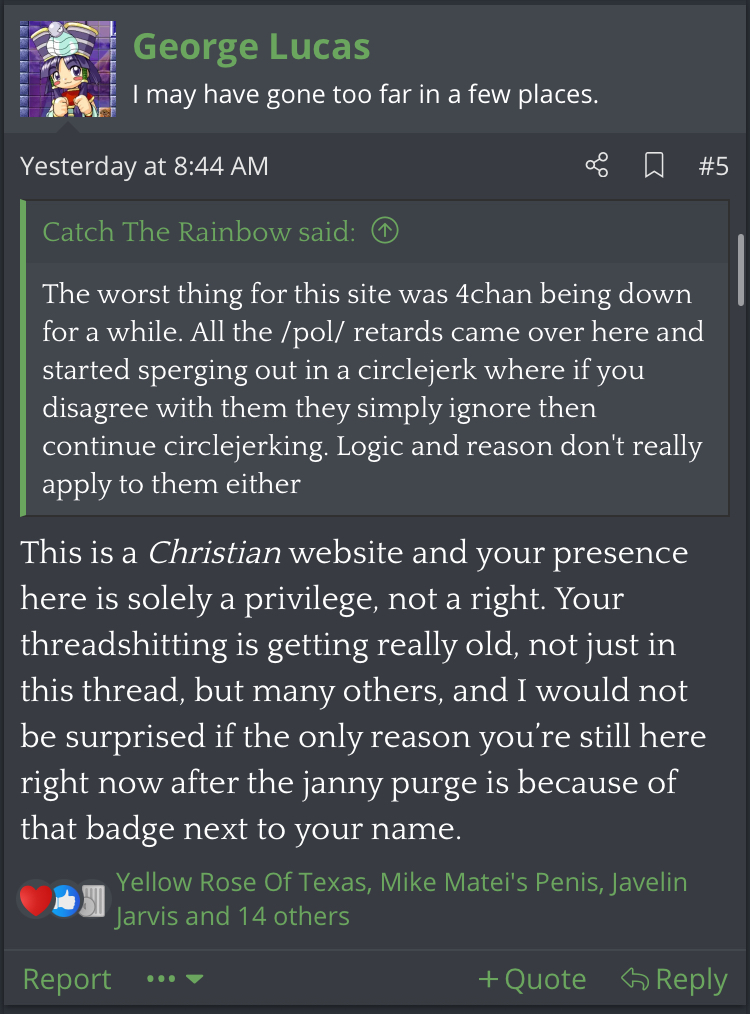This screenshot has height=1014, width=750.
Task: Open the three-dots more options dropdown
Action: tap(174, 979)
